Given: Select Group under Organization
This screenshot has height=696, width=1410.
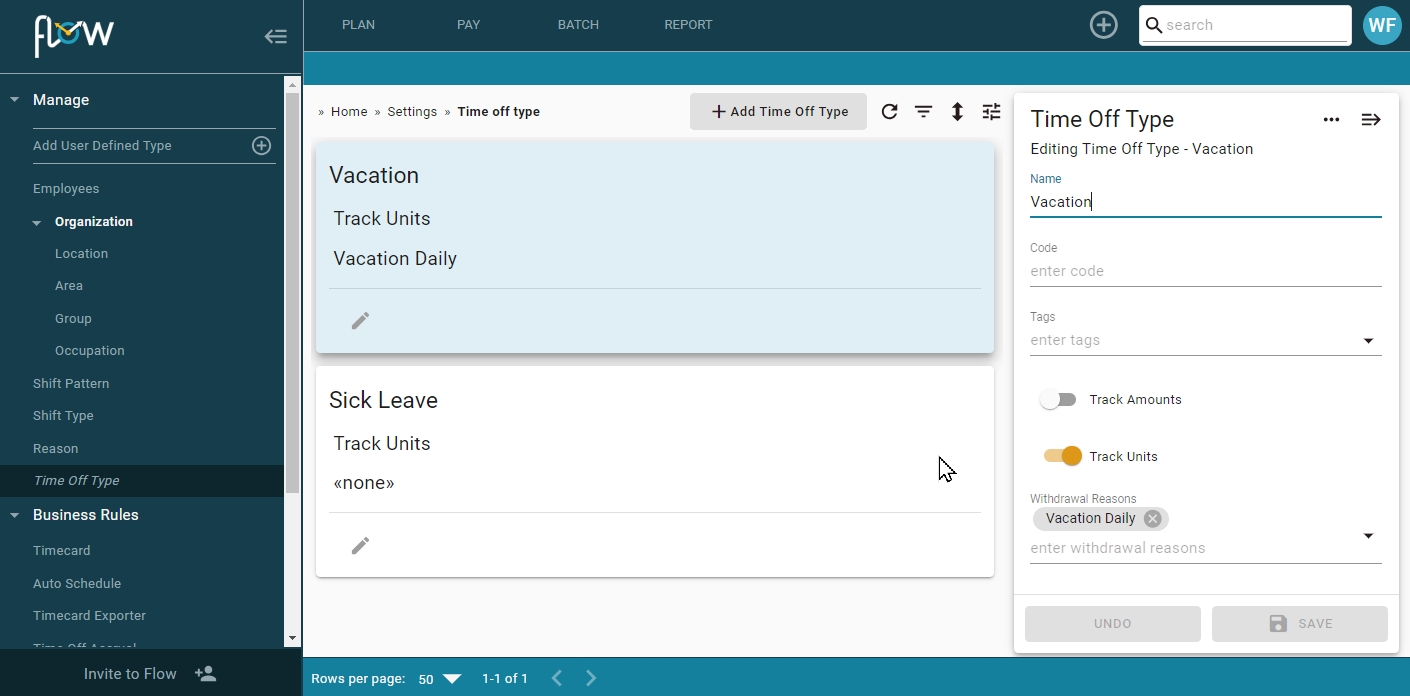Looking at the screenshot, I should [x=73, y=319].
